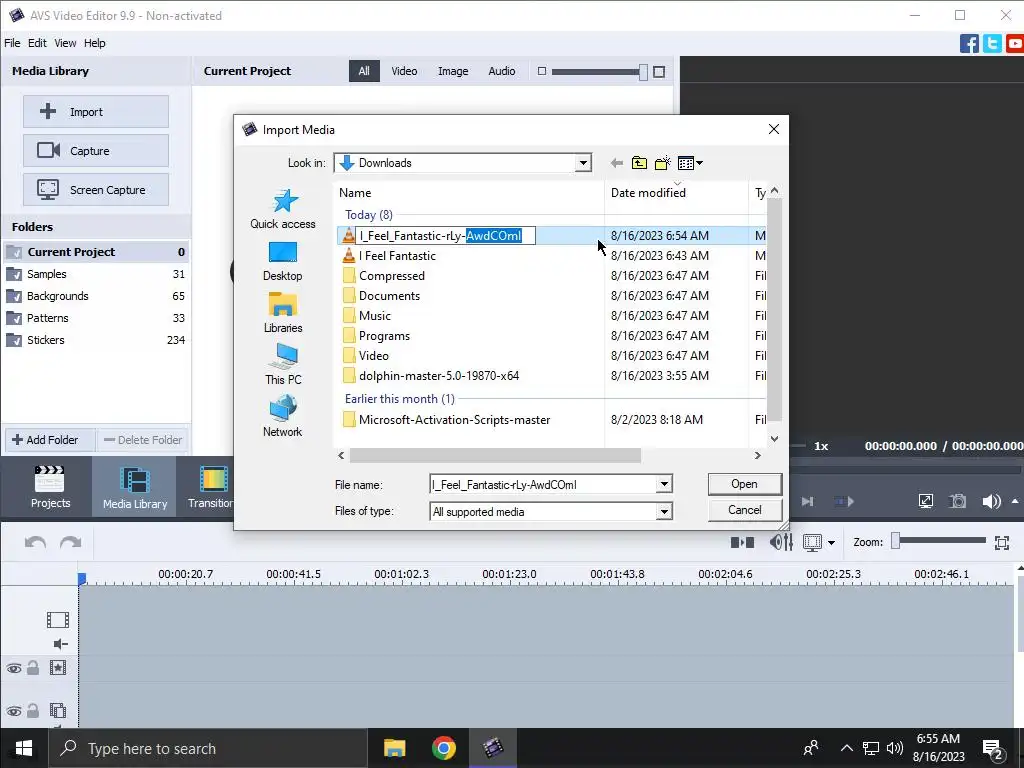Image resolution: width=1024 pixels, height=768 pixels.
Task: Click the Screen Capture button
Action: pos(96,189)
